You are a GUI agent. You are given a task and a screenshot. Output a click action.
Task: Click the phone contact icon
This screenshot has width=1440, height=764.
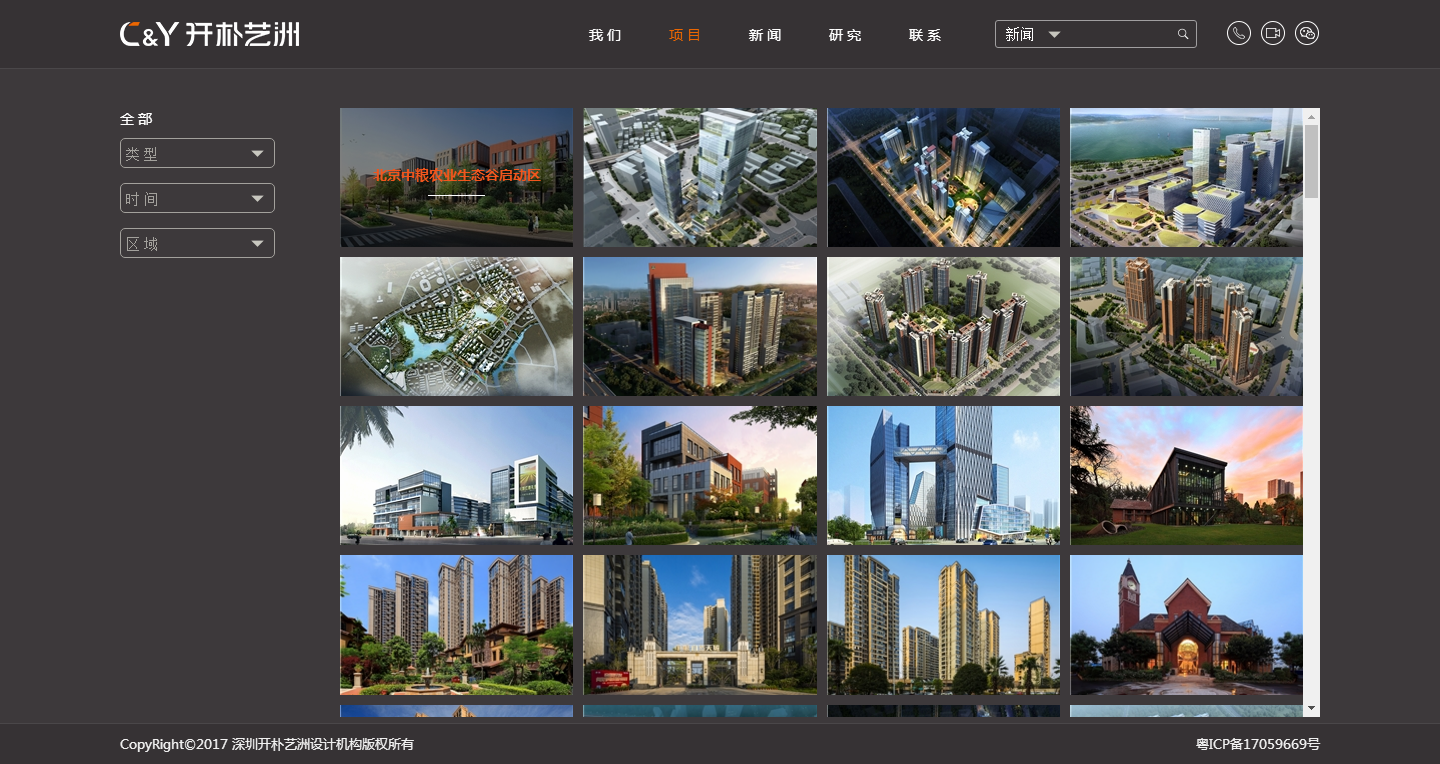(x=1238, y=33)
